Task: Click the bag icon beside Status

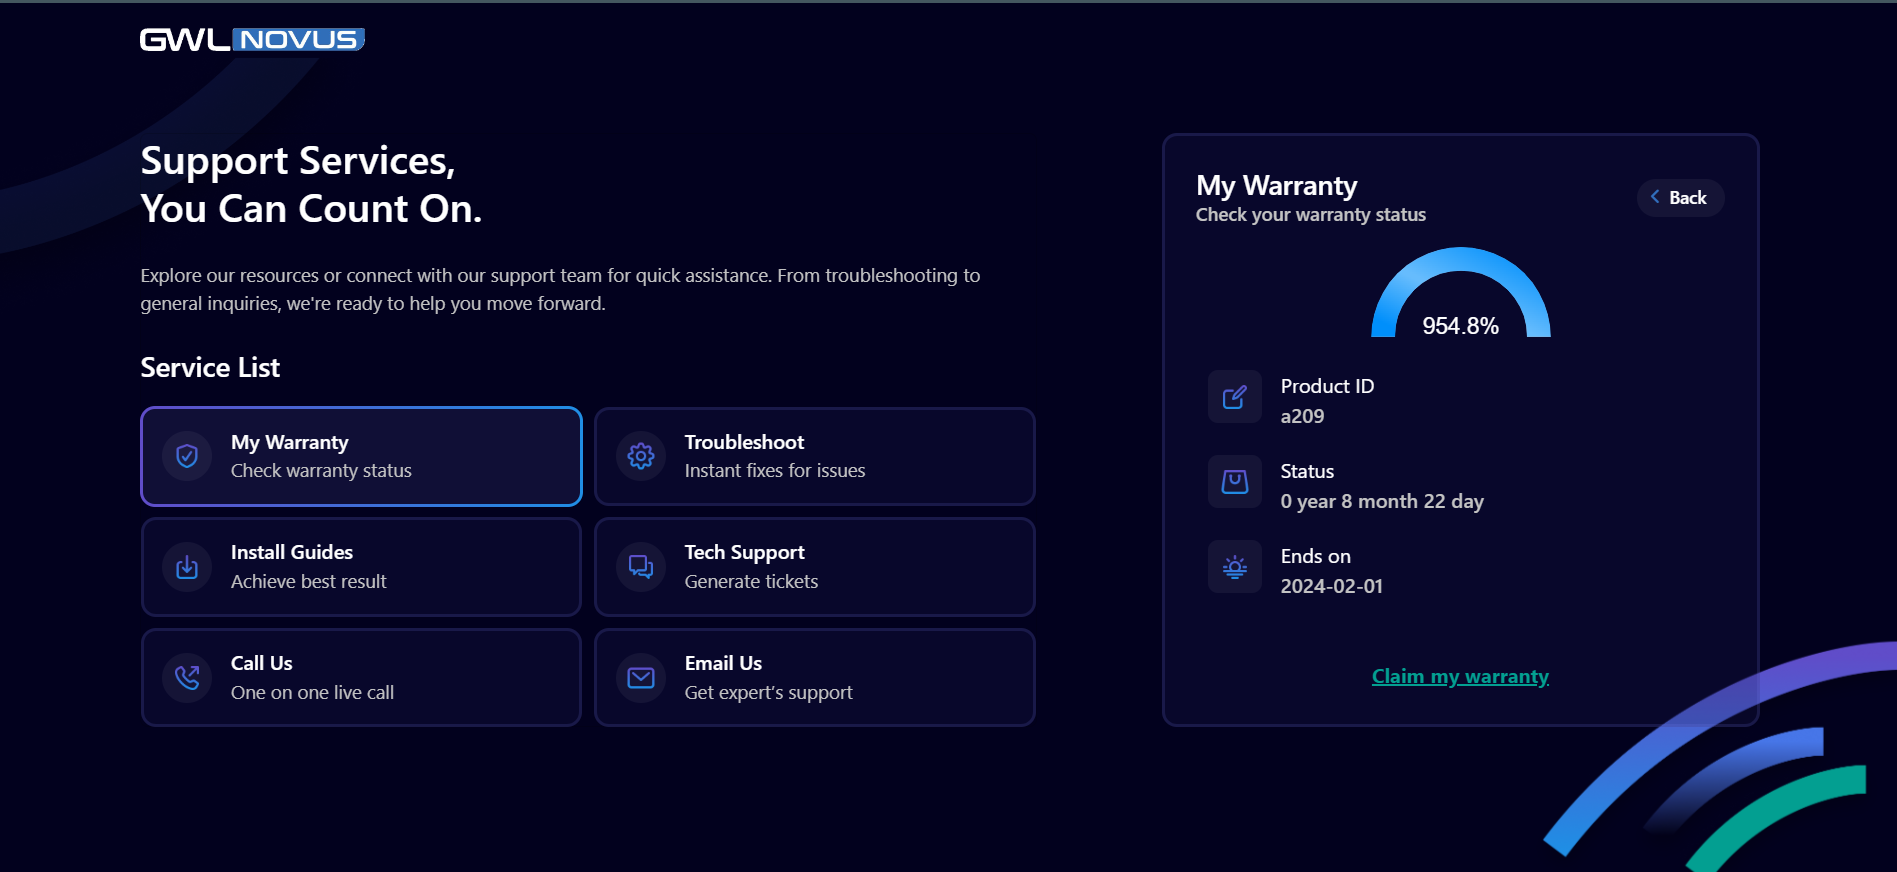Action: coord(1234,483)
